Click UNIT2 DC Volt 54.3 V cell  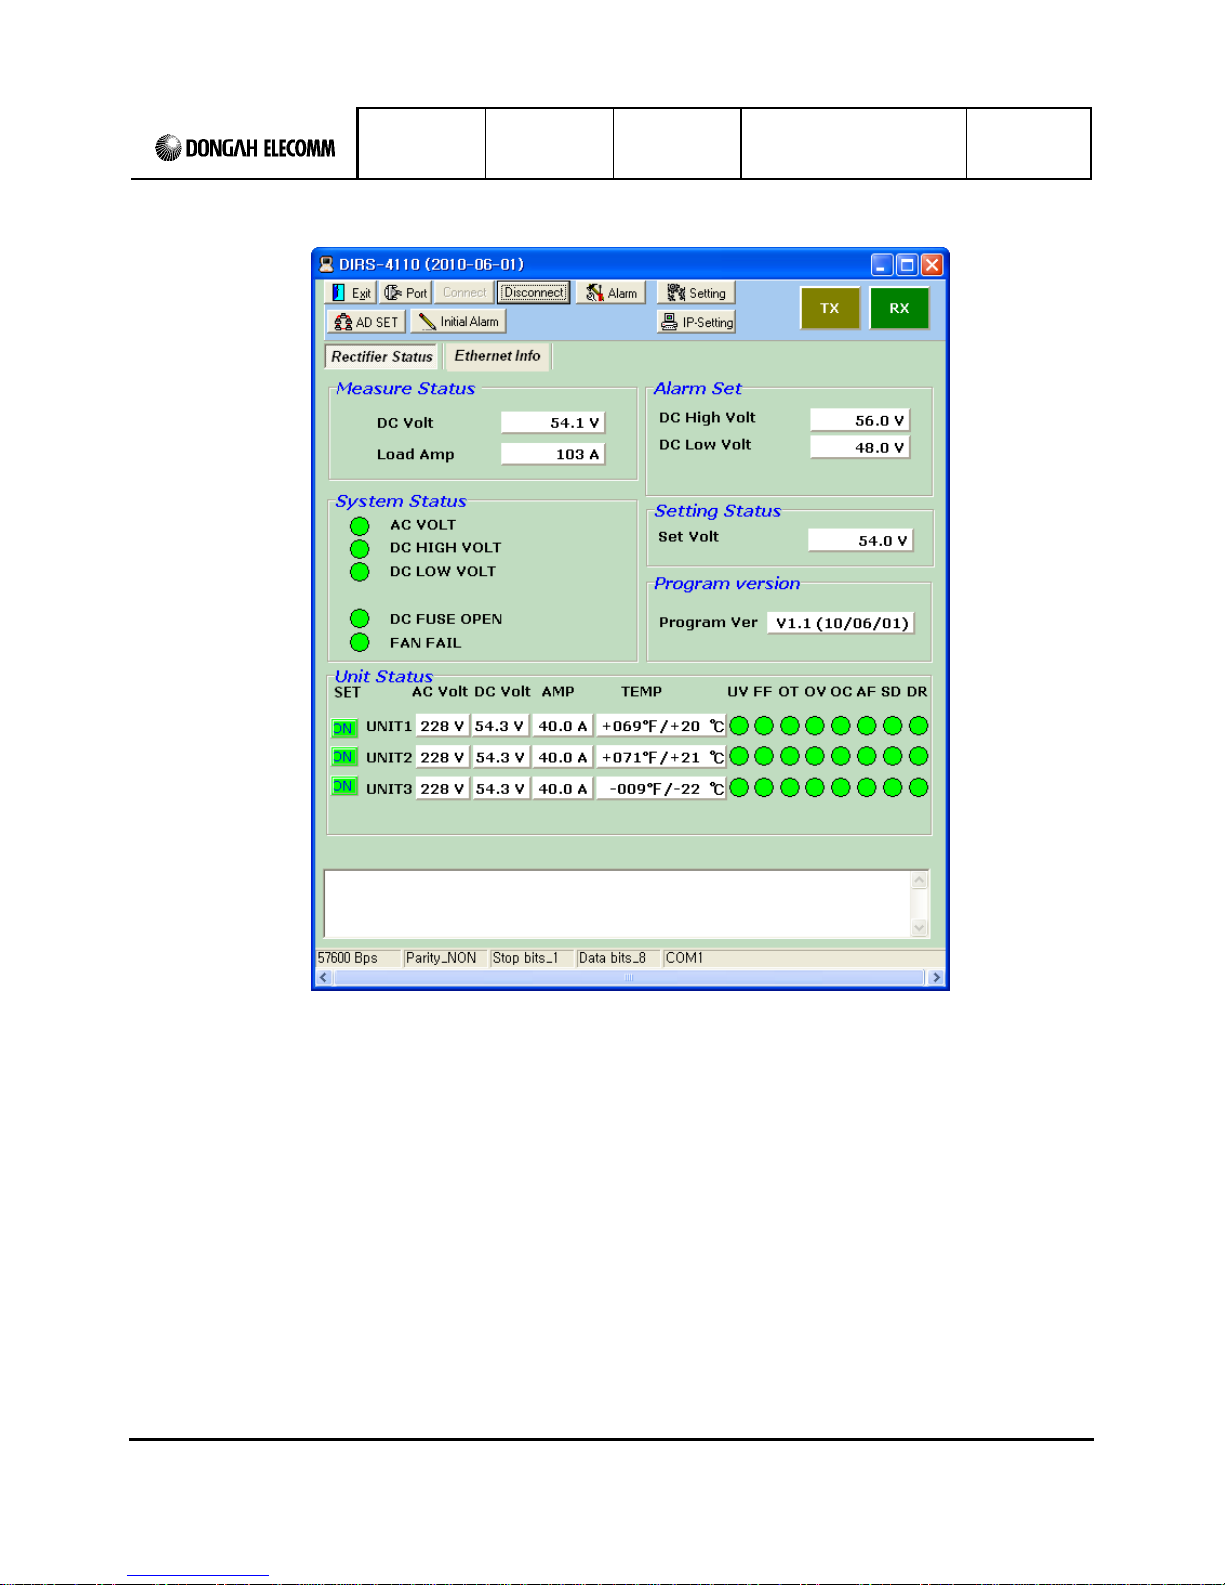(500, 757)
